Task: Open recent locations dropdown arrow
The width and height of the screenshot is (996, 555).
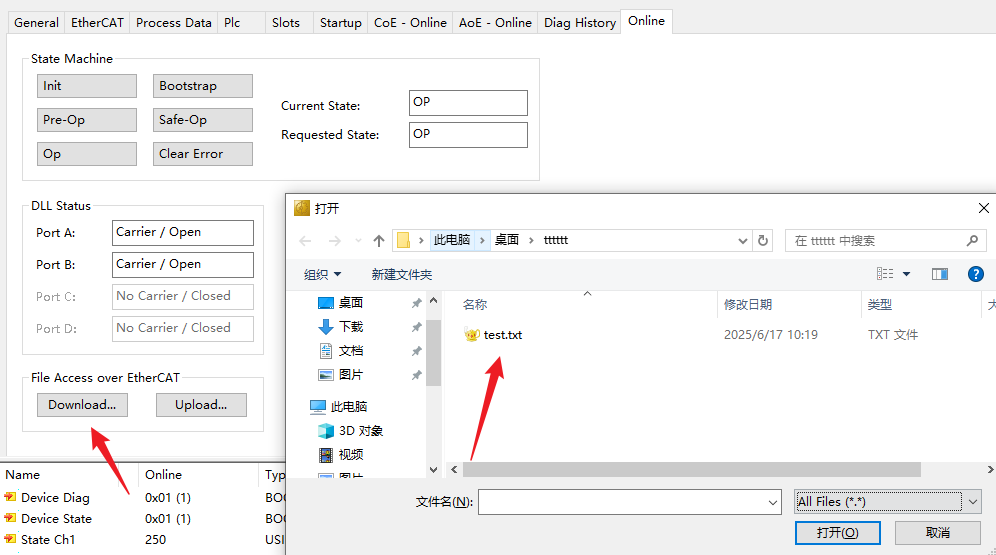Action: point(358,241)
